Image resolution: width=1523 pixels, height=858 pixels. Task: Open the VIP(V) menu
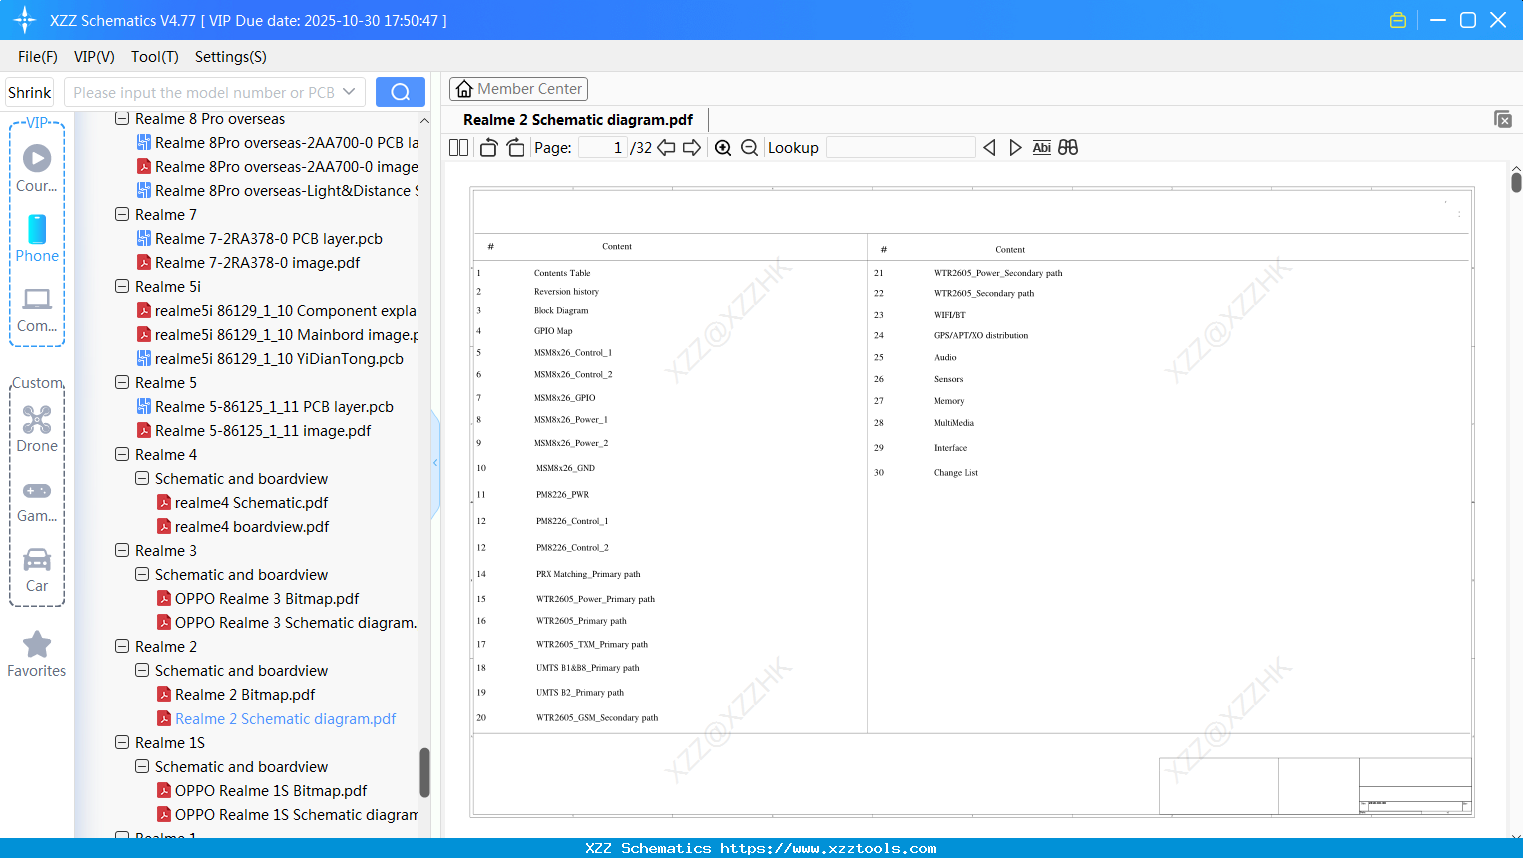(x=94, y=57)
